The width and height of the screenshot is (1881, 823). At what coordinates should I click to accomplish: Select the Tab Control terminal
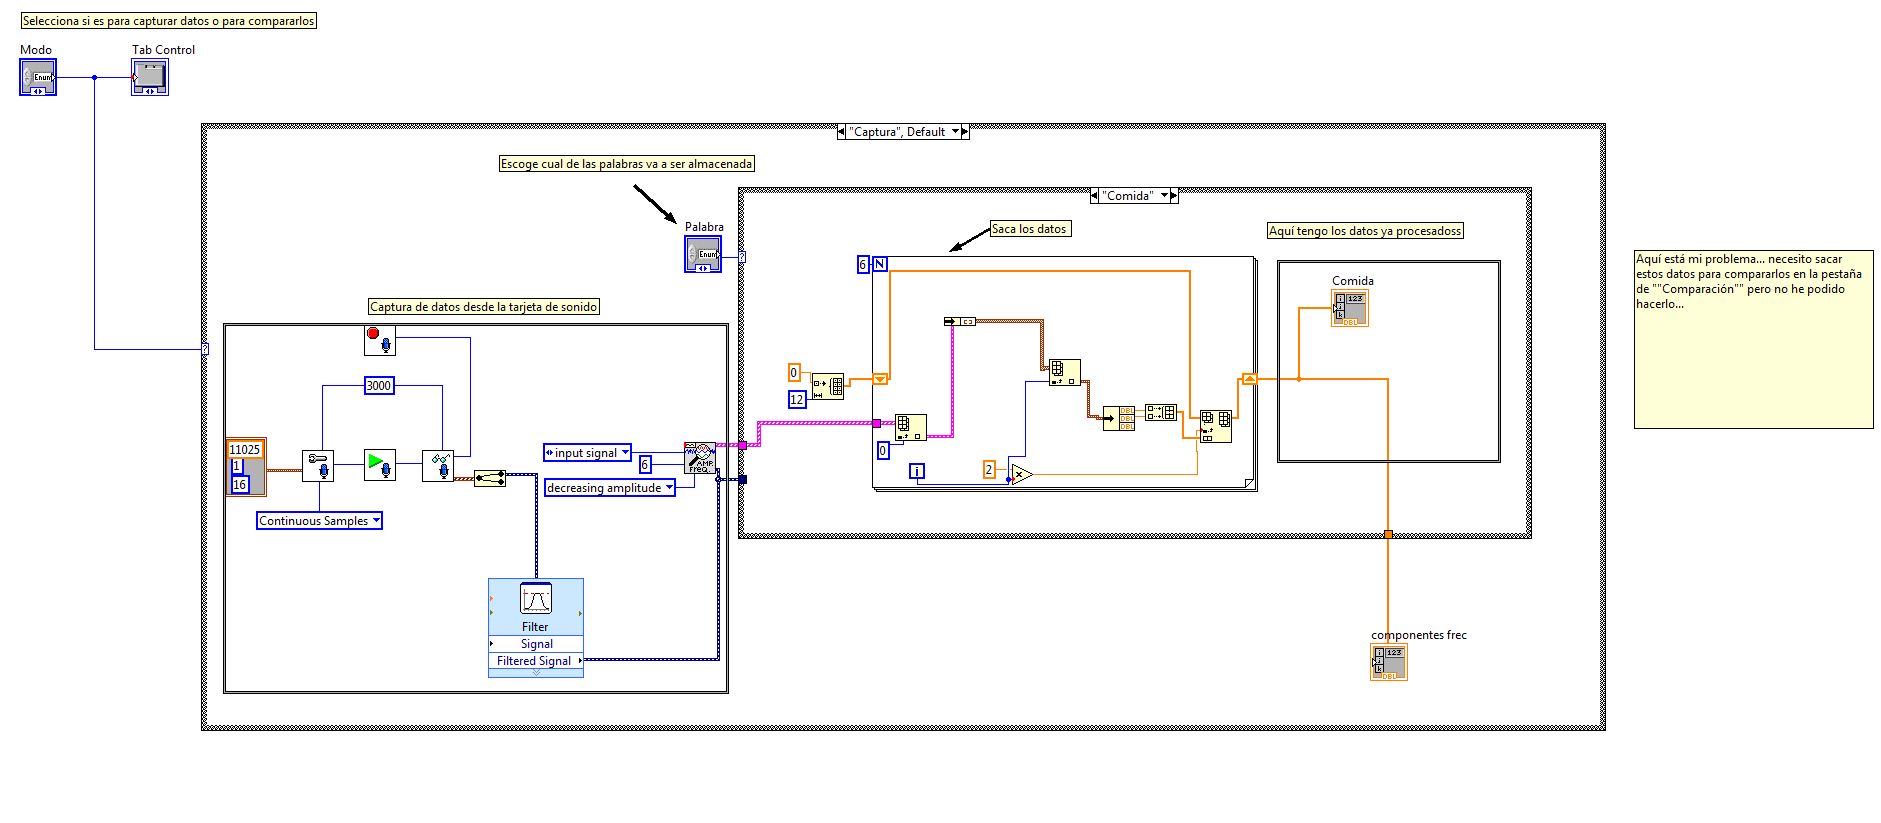pyautogui.click(x=150, y=77)
